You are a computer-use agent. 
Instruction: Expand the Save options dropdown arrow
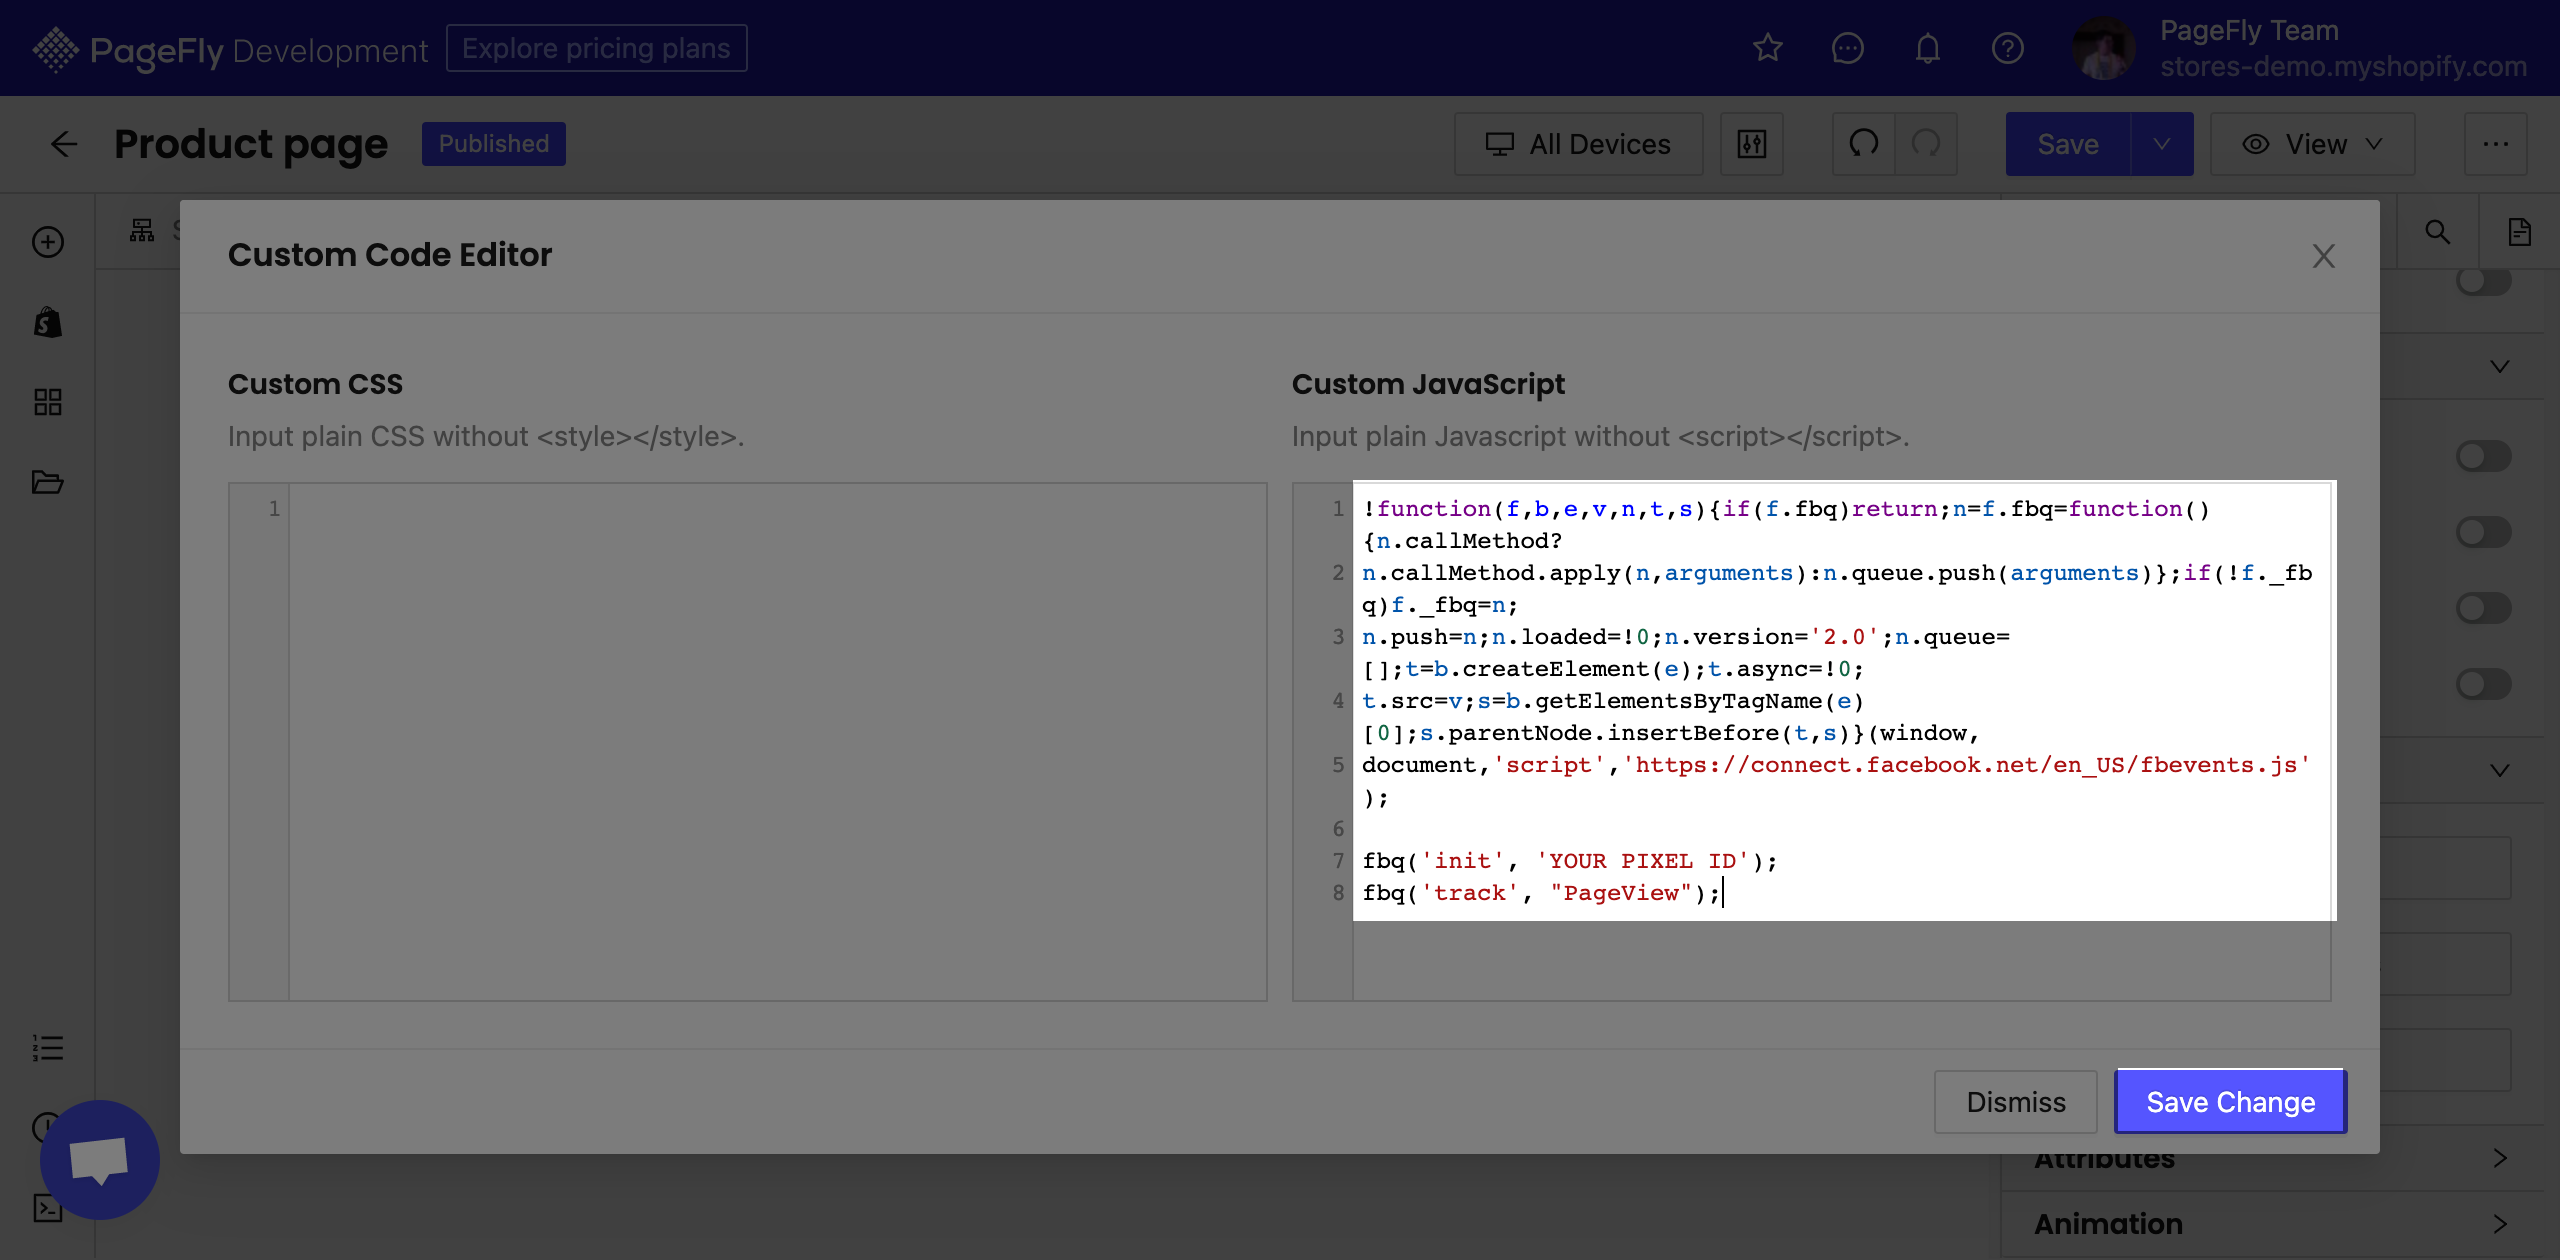(2162, 144)
